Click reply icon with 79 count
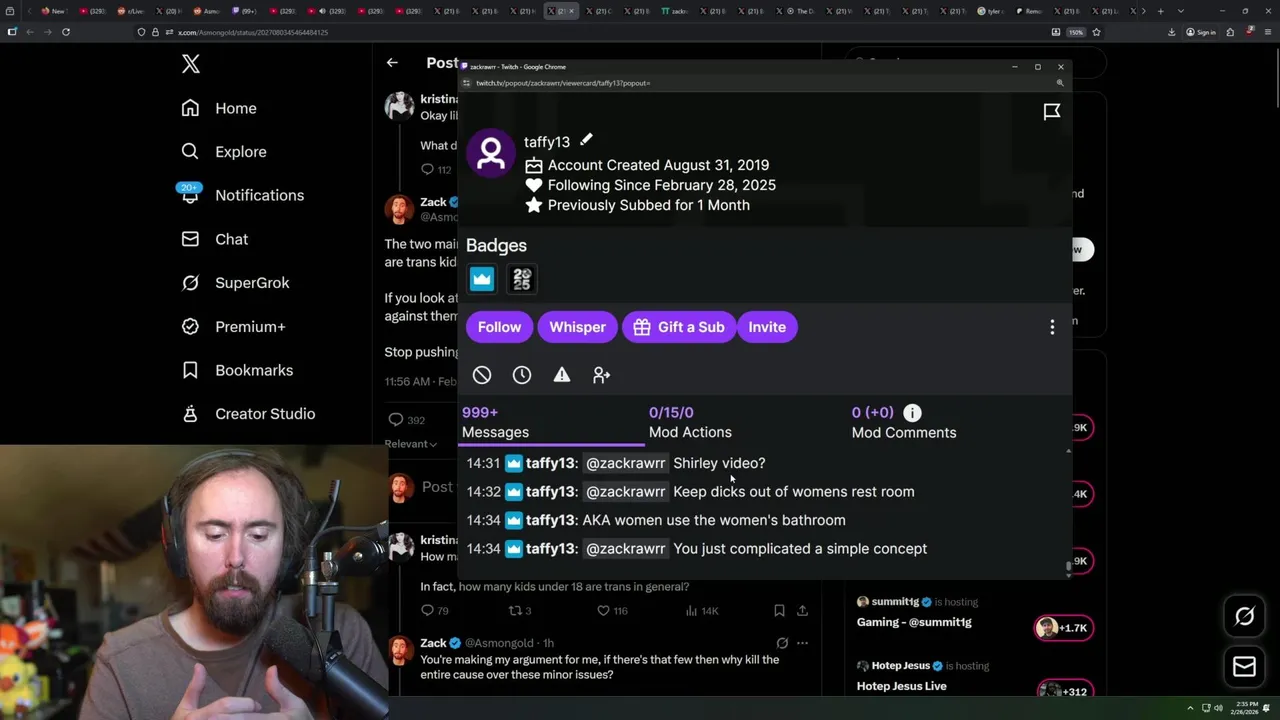Viewport: 1280px width, 720px height. tap(427, 610)
